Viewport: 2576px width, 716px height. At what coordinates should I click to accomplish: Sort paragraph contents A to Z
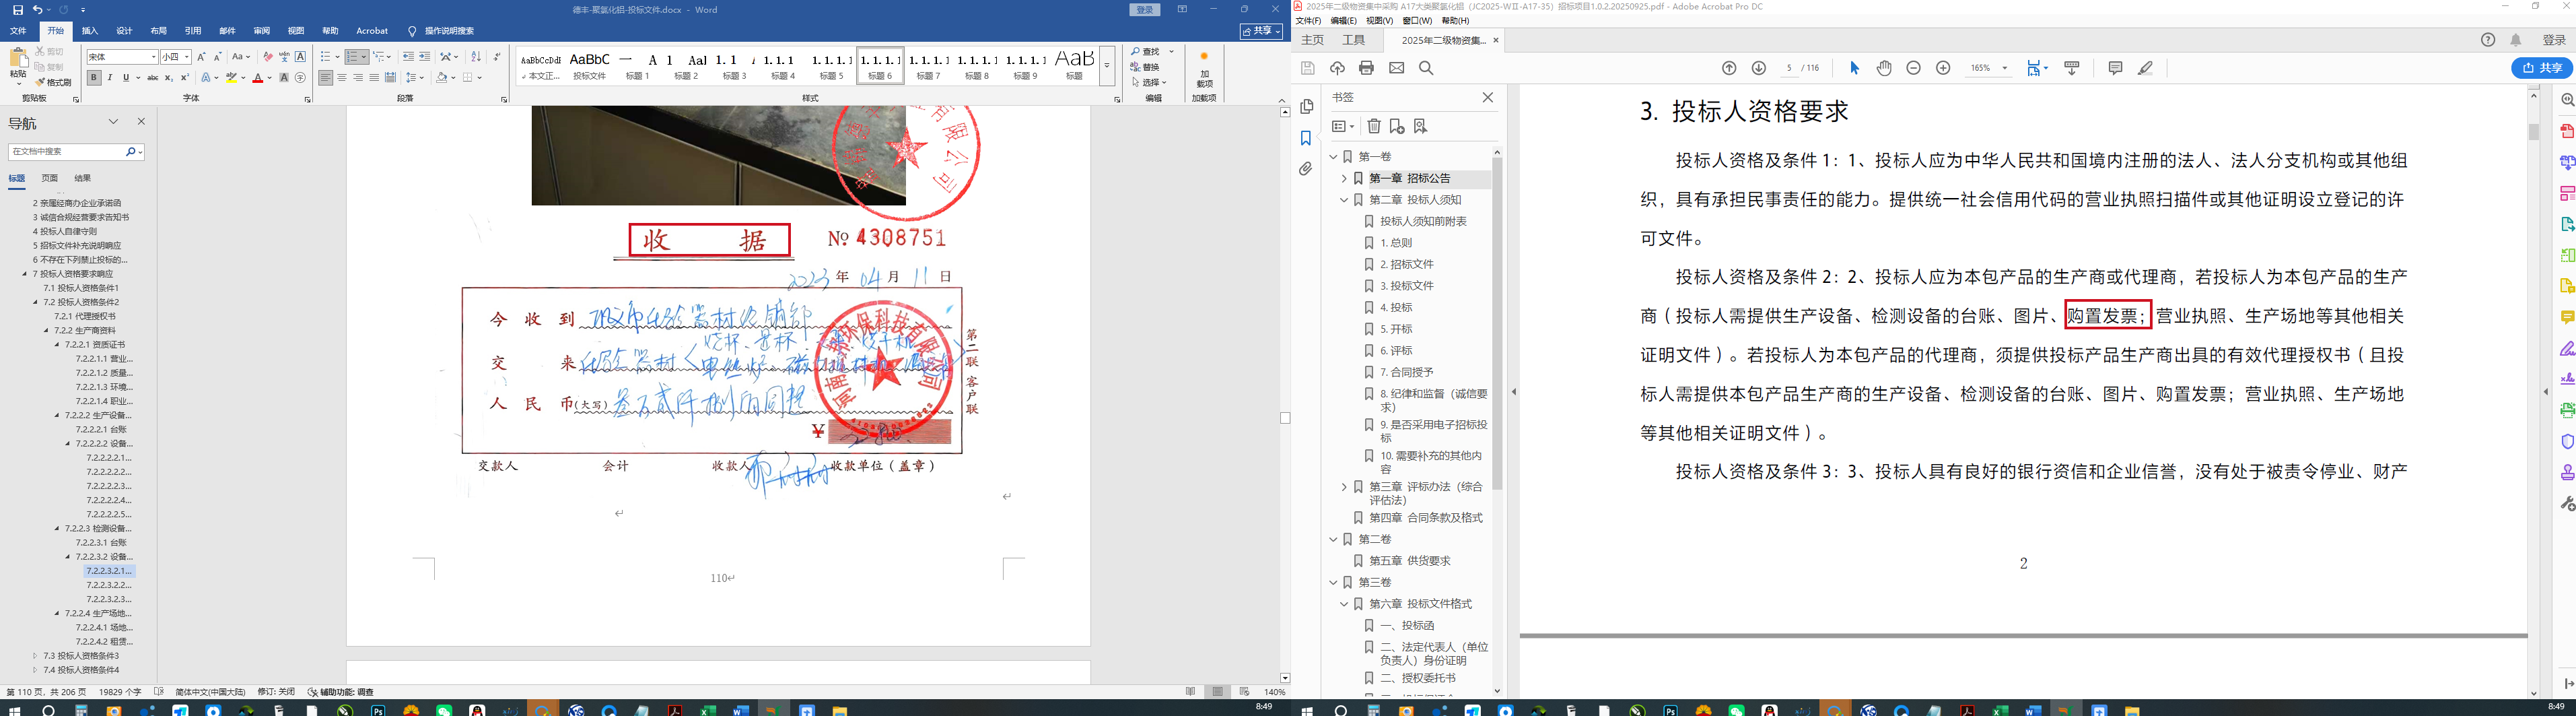[x=476, y=57]
